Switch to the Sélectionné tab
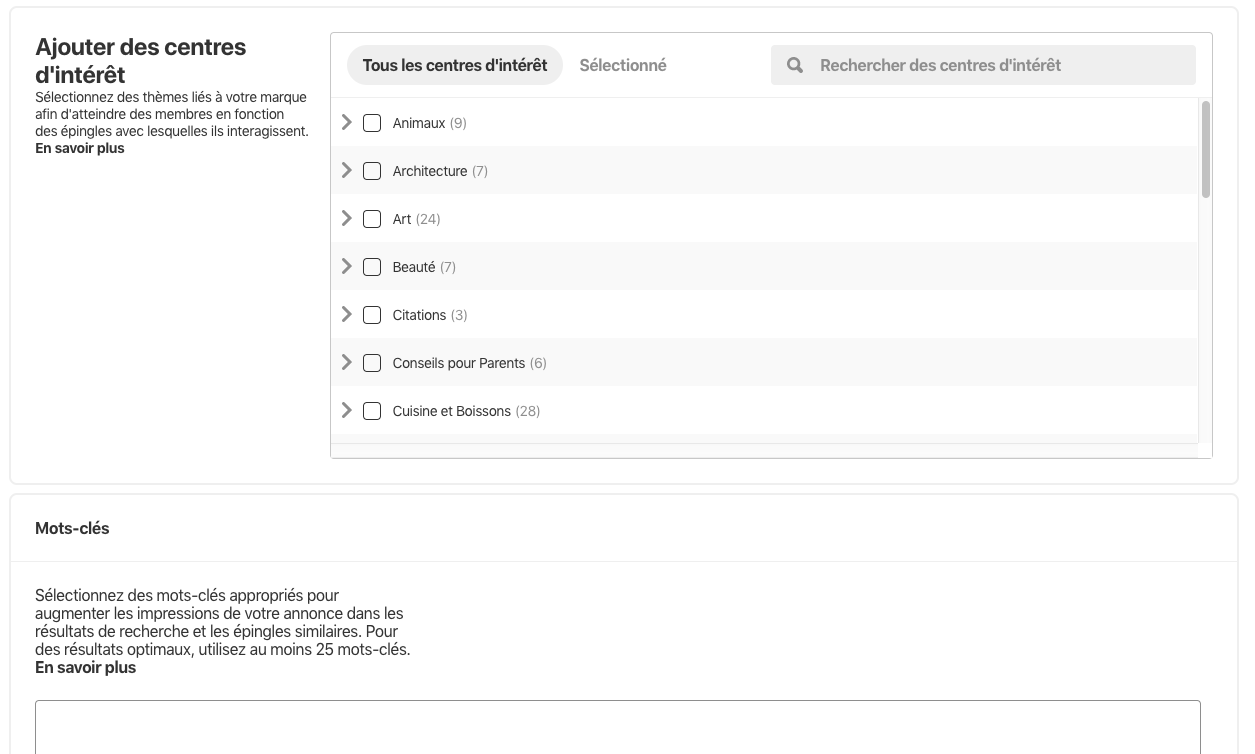 pyautogui.click(x=623, y=65)
